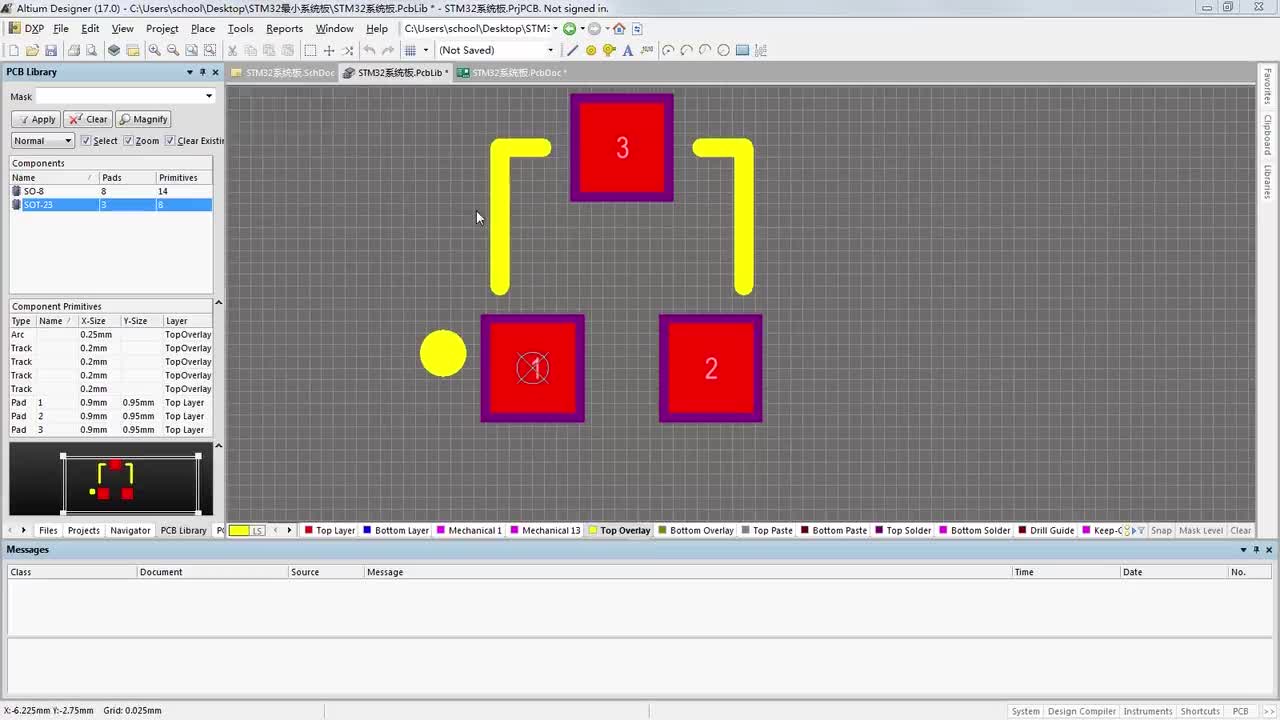Select the Place Arc by Center tool
Image resolution: width=1280 pixels, height=720 pixels.
pyautogui.click(x=668, y=50)
